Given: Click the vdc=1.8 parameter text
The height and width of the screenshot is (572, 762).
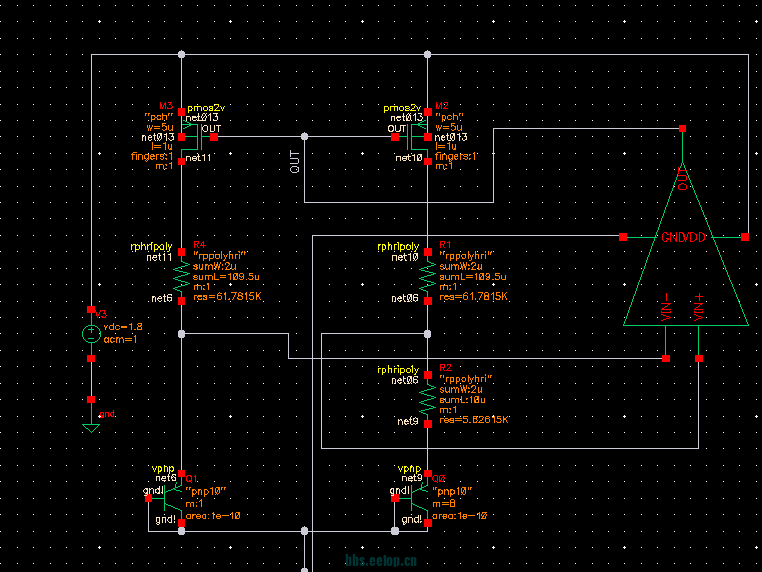Looking at the screenshot, I should tap(121, 327).
